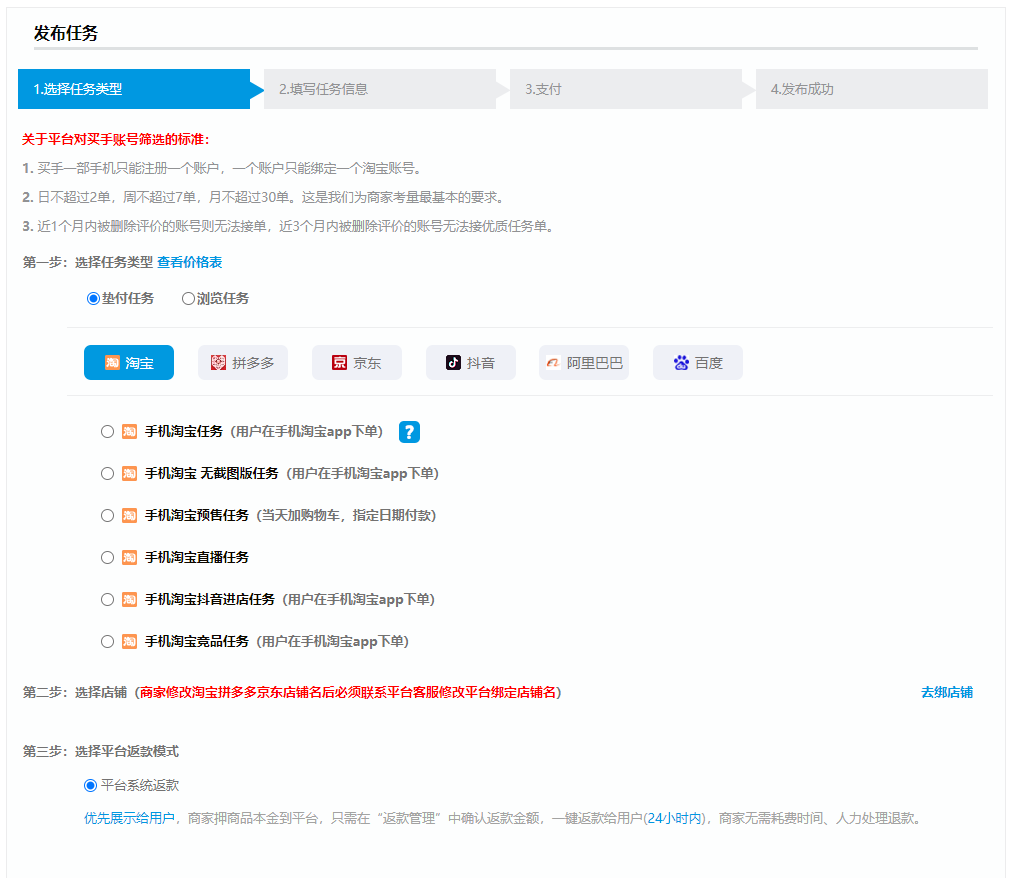Image resolution: width=1012 pixels, height=878 pixels.
Task: Select the 平台系统返款 radio button
Action: tap(90, 786)
